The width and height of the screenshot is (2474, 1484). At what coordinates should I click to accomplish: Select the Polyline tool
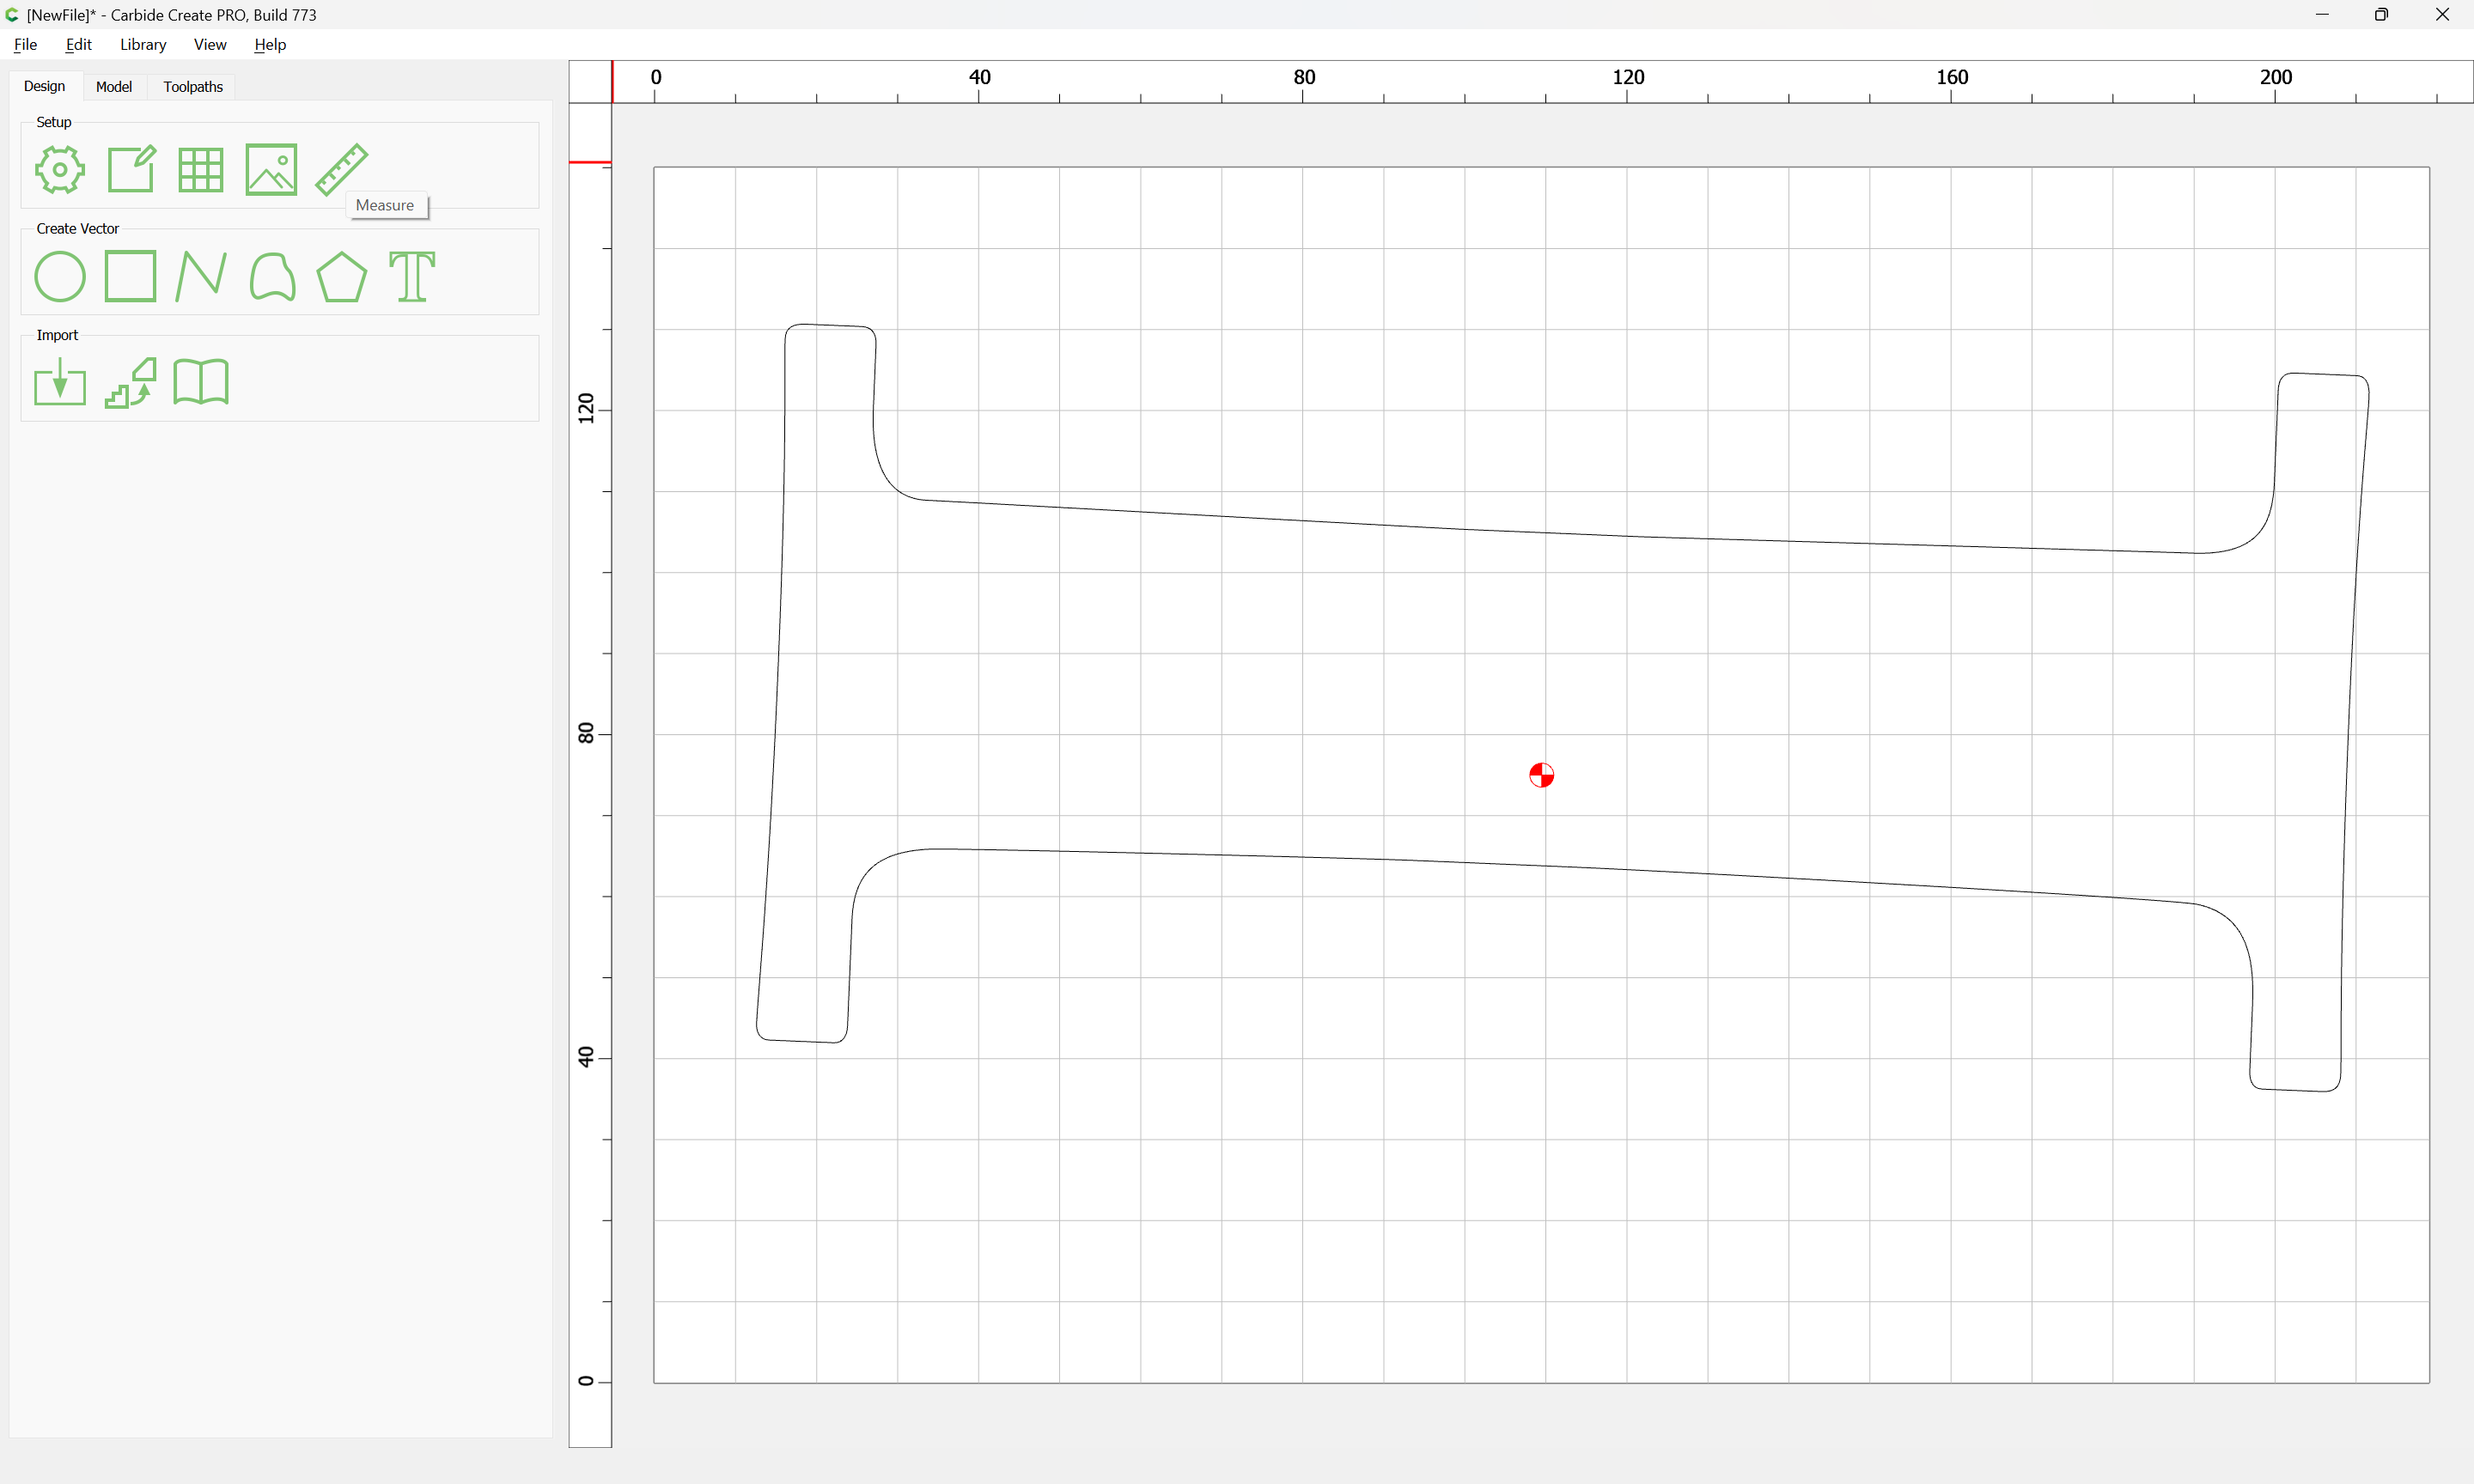[x=201, y=276]
